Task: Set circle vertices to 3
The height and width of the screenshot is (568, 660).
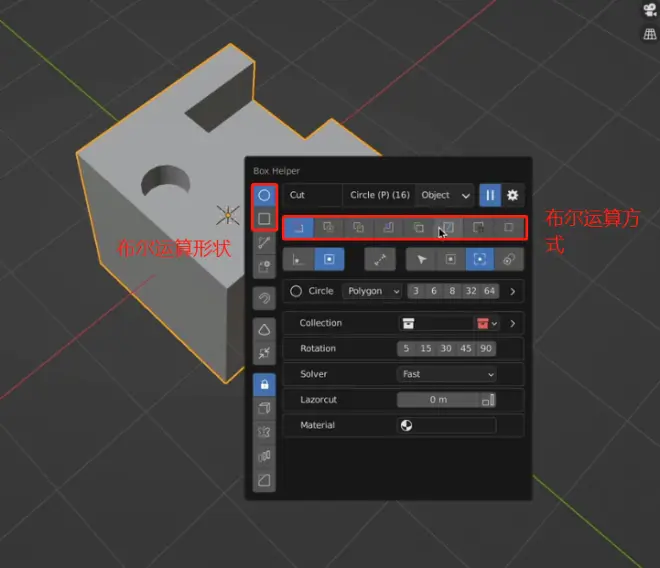Action: coord(416,291)
